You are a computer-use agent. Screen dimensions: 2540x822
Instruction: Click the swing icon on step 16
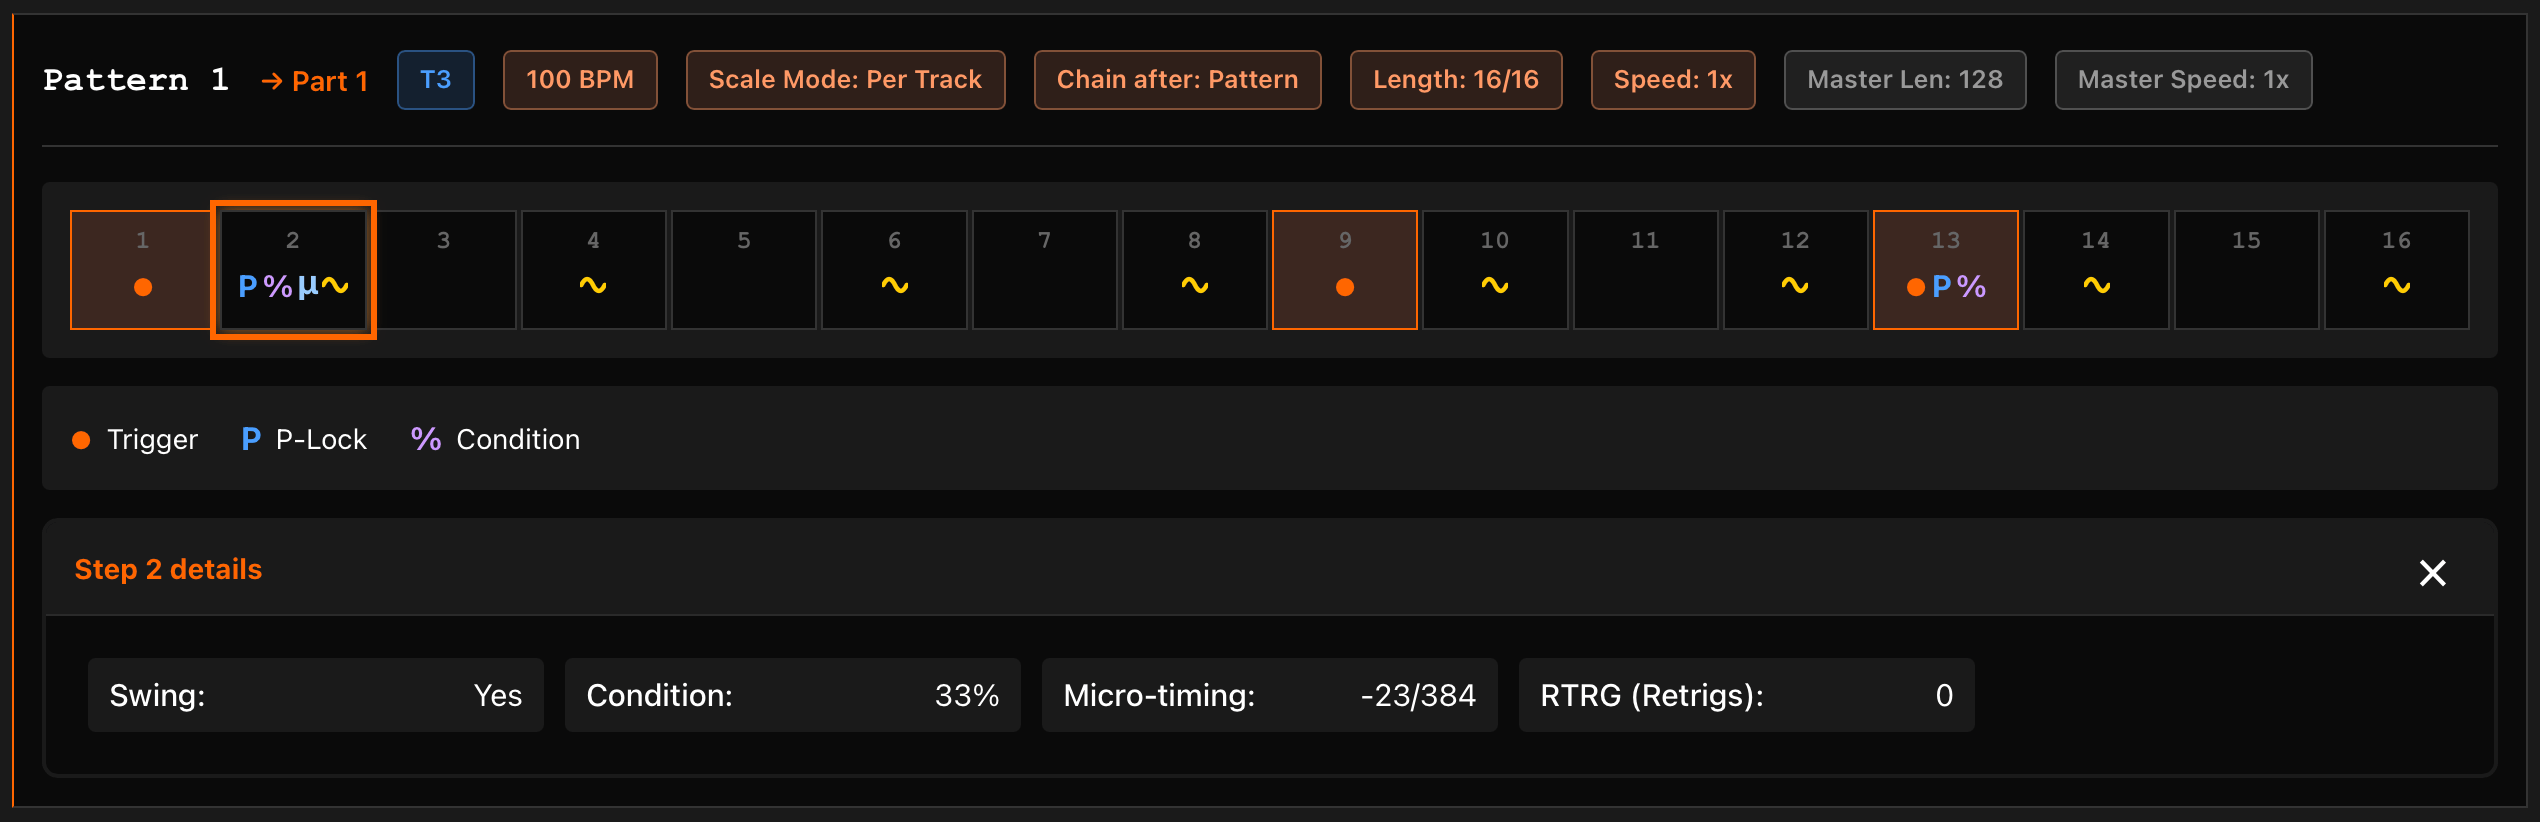tap(2397, 287)
